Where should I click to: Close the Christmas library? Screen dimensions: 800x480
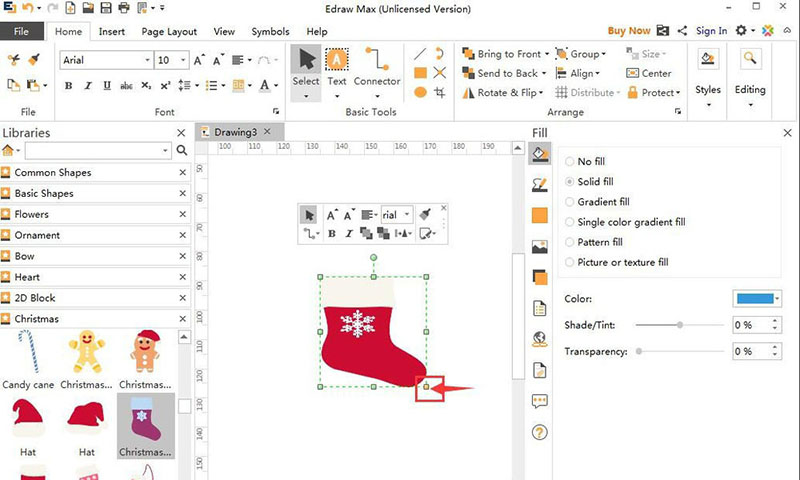pos(183,319)
